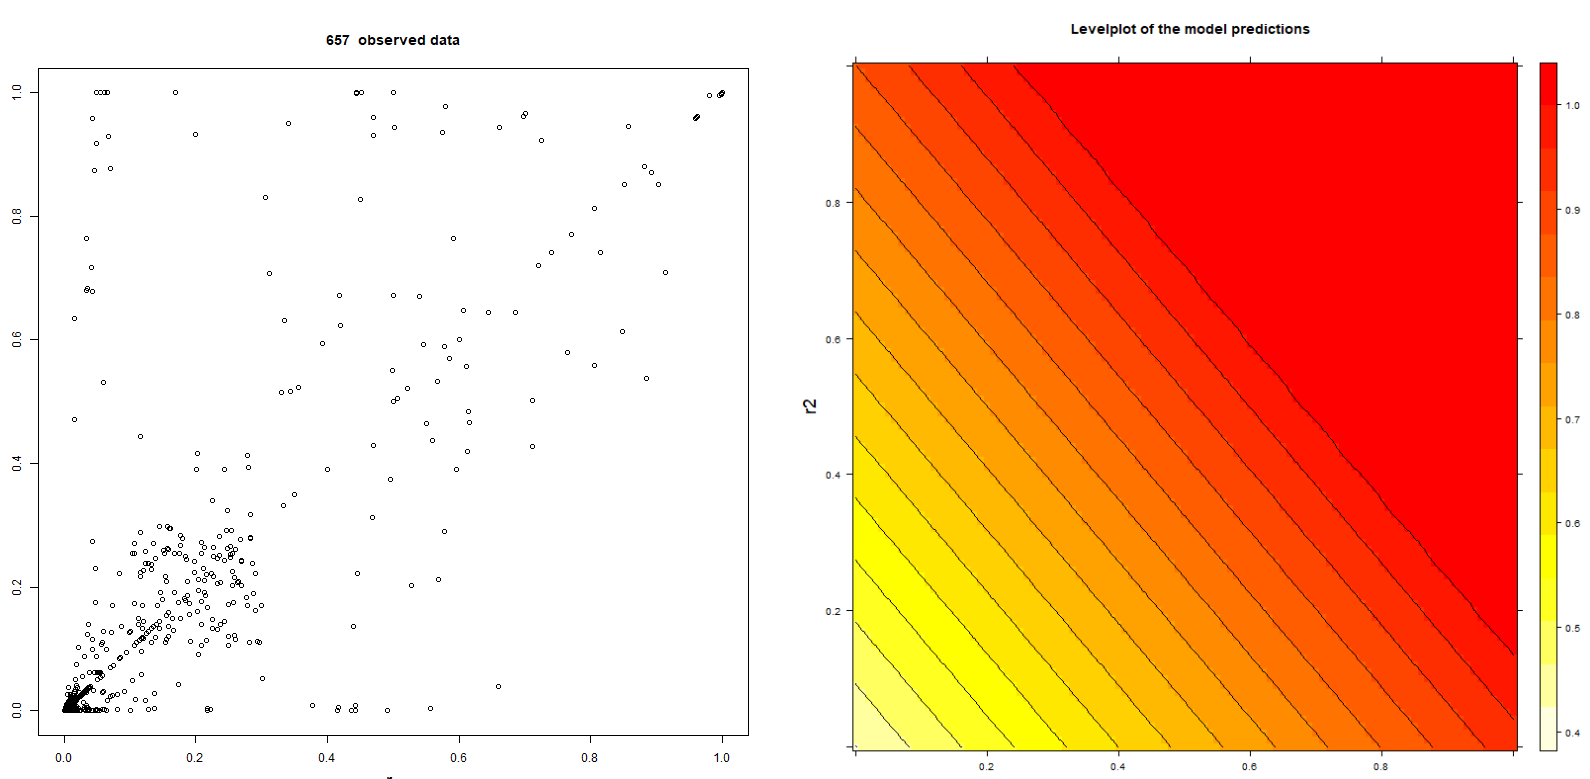1590x779 pixels.
Task: Click the "657 observed data" plot title
Action: tap(393, 40)
